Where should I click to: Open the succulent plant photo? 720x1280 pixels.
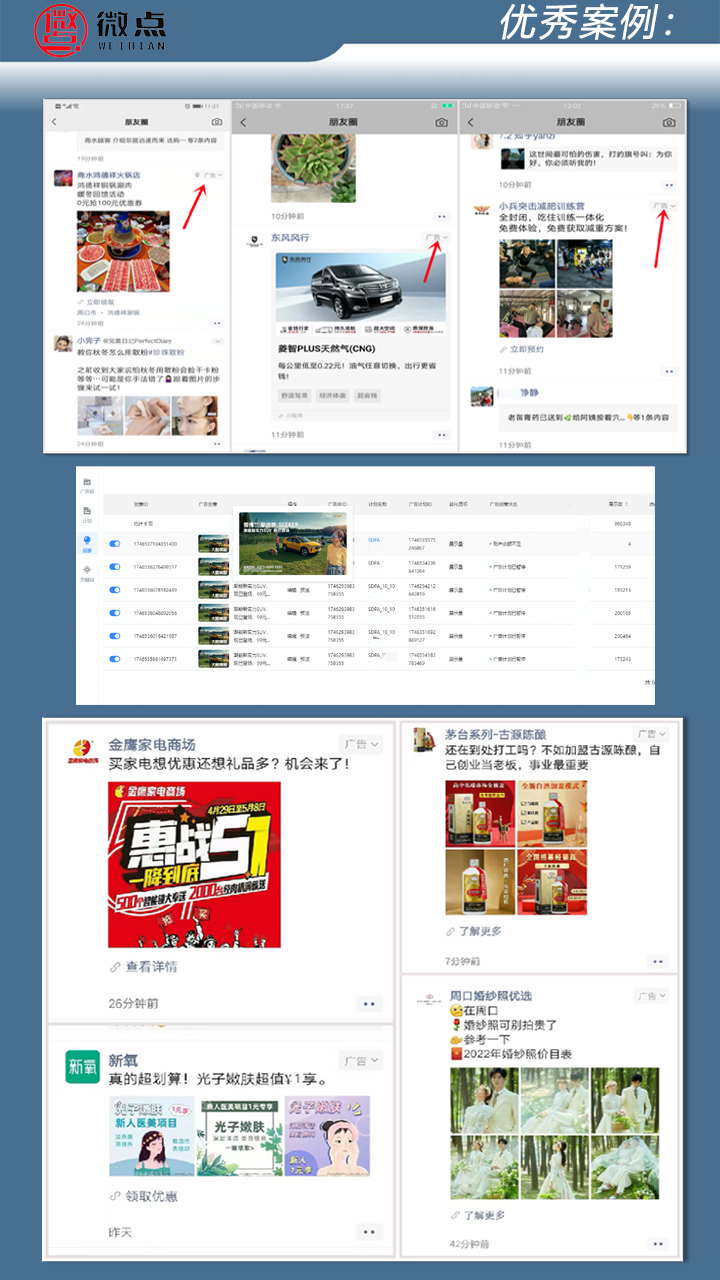coord(312,169)
